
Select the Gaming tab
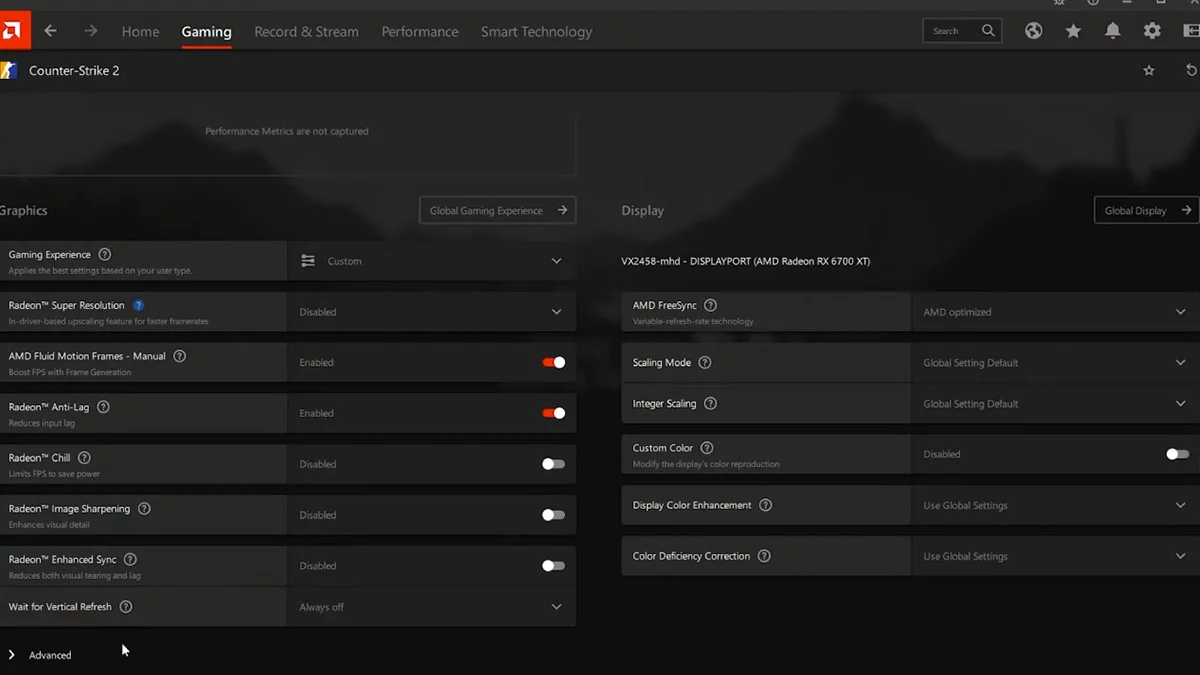pos(206,32)
